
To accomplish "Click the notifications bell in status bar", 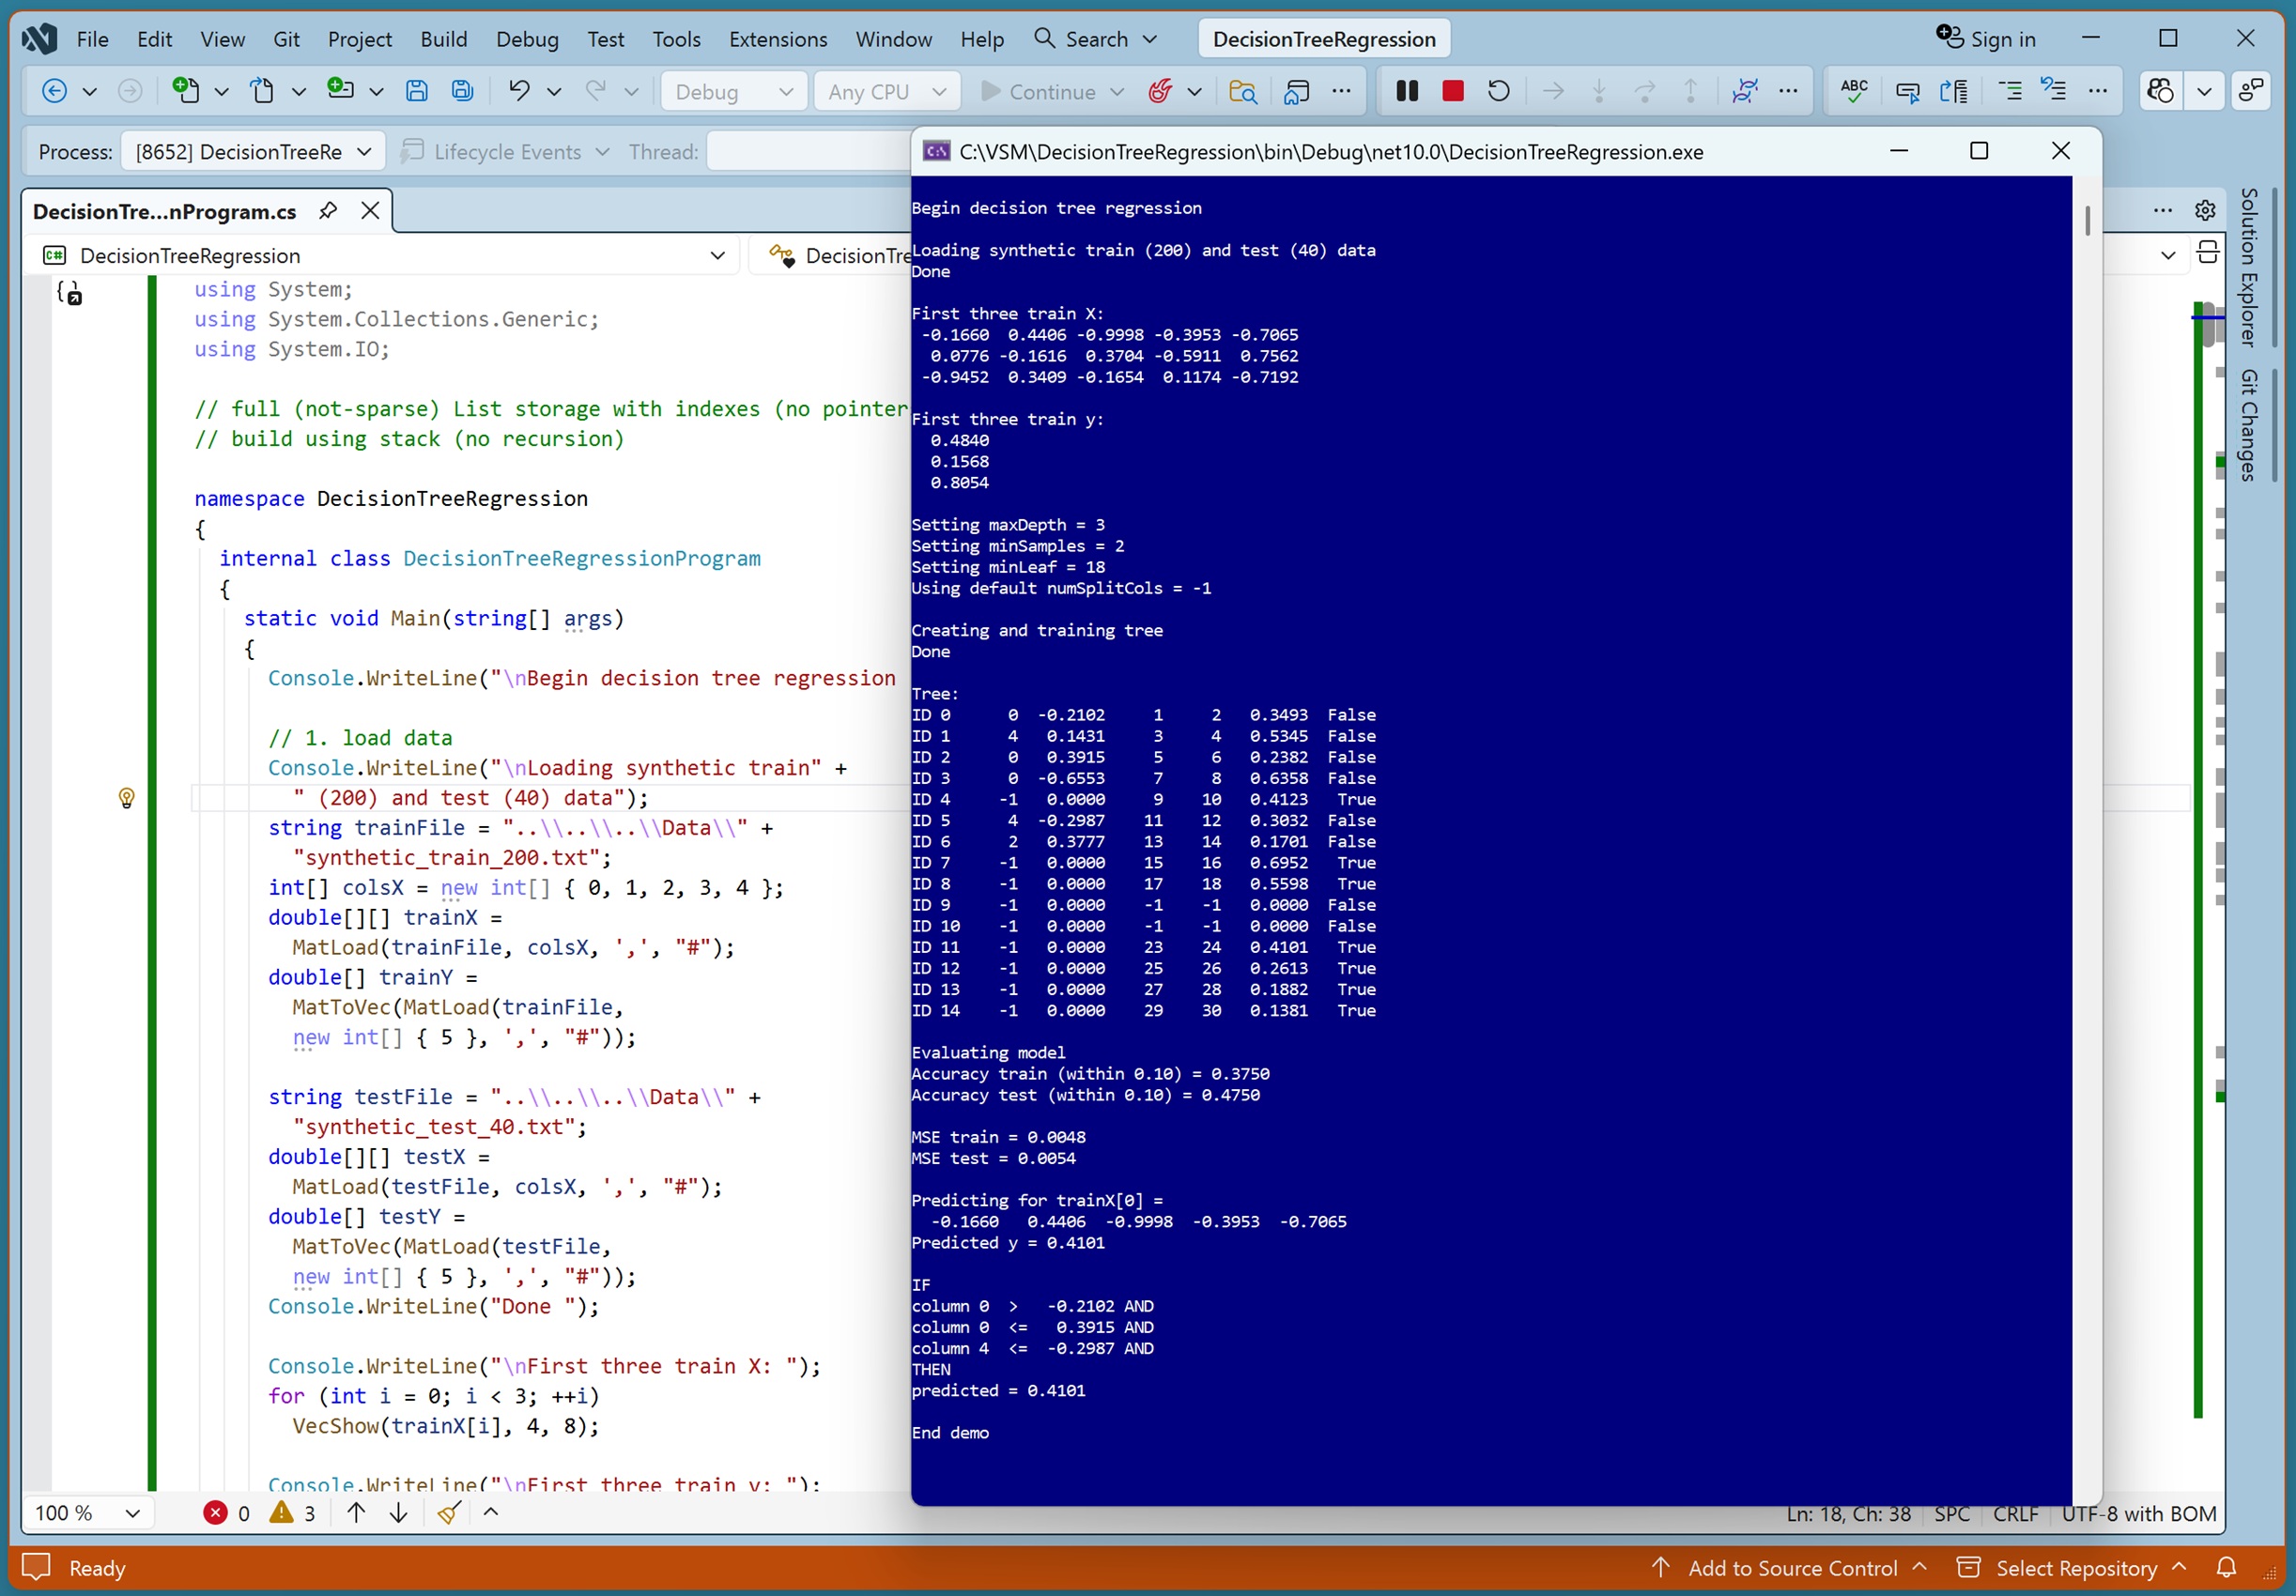I will (2226, 1567).
